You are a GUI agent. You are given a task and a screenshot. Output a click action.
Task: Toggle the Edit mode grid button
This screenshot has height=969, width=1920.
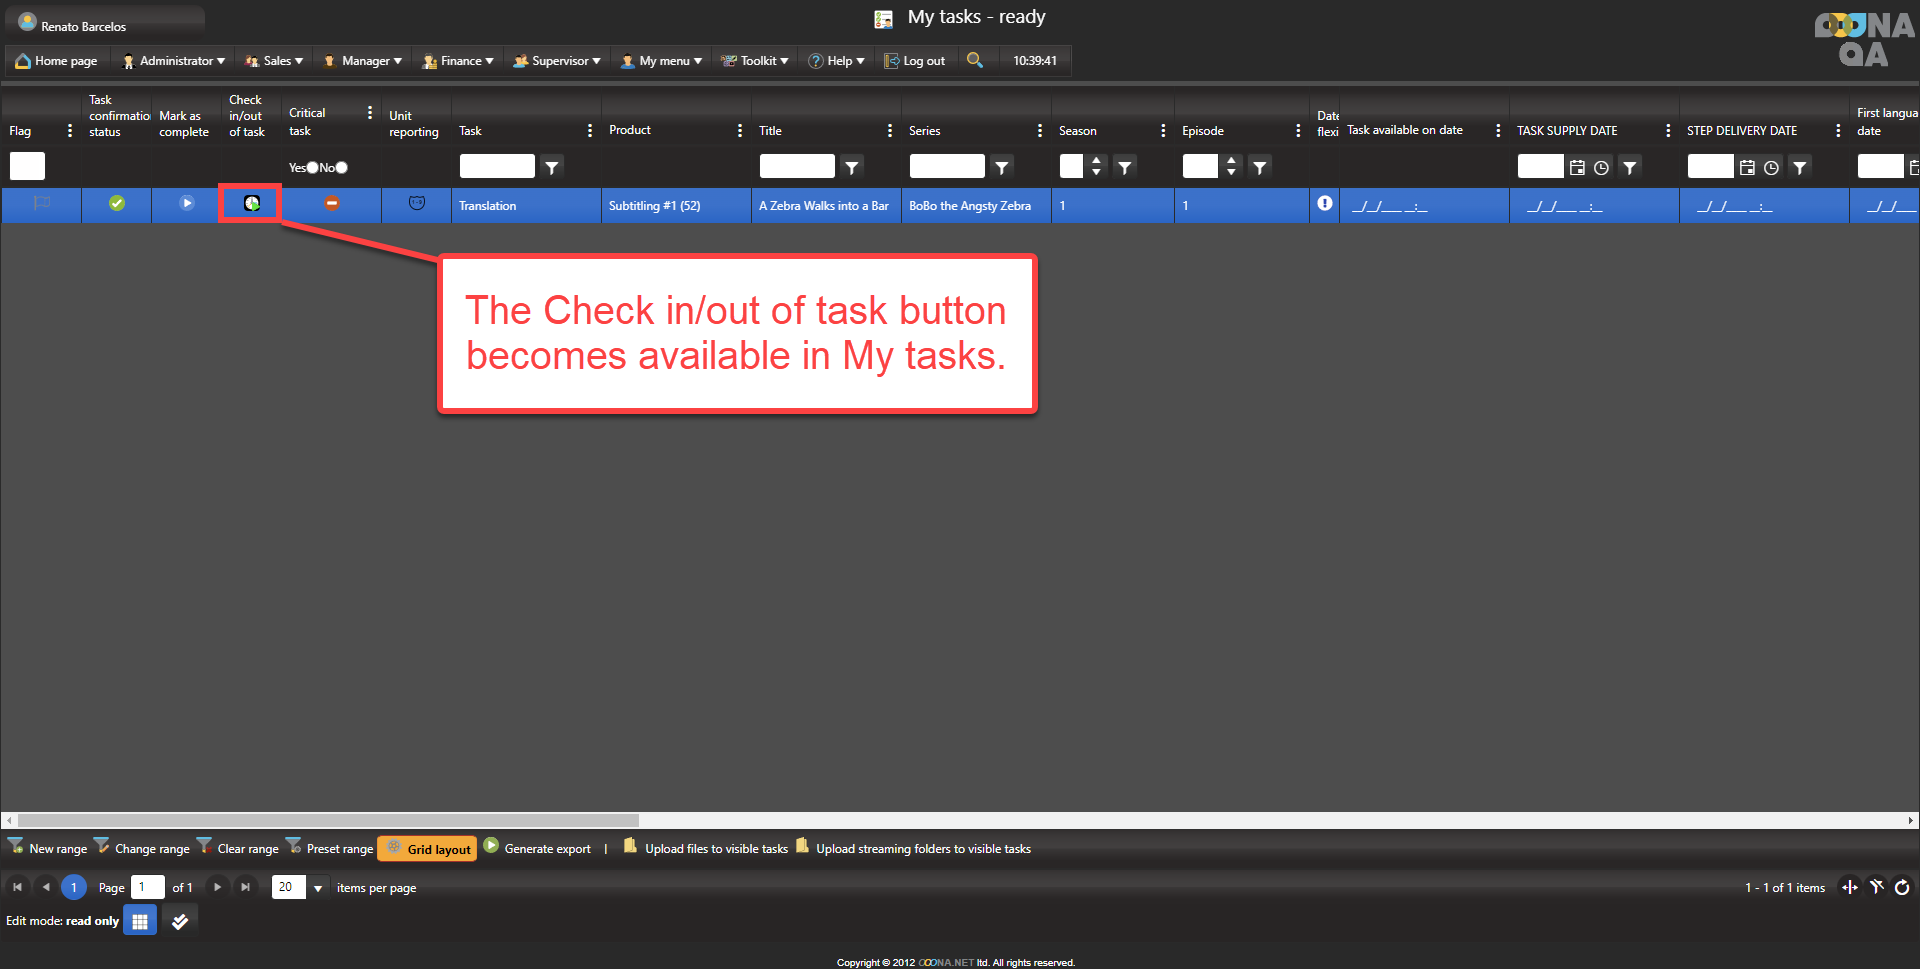[x=140, y=921]
